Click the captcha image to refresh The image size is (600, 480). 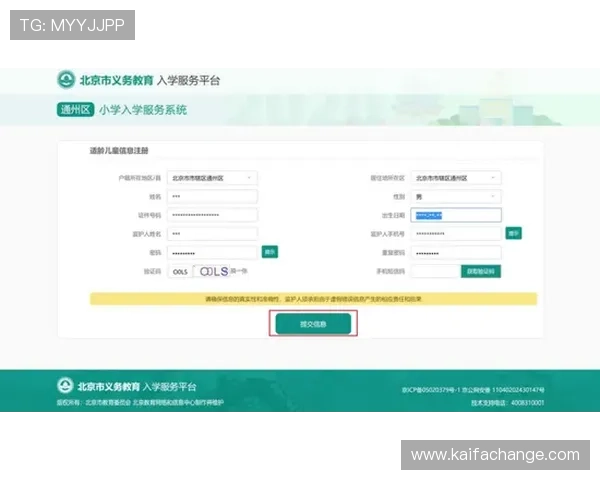pos(212,271)
